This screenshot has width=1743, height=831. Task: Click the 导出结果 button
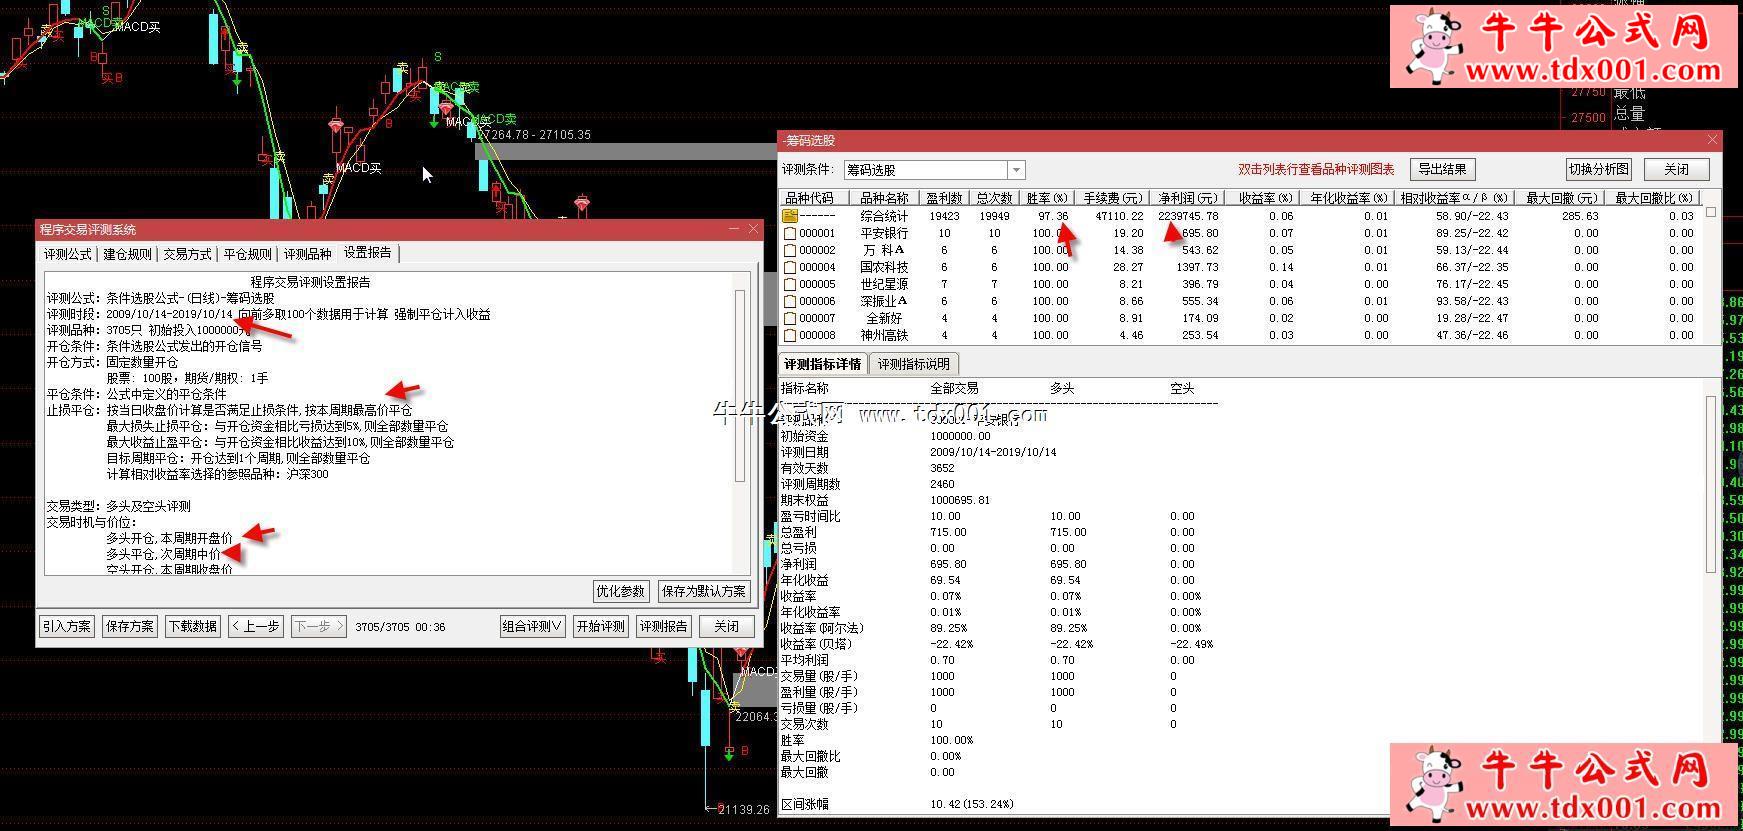(x=1443, y=169)
